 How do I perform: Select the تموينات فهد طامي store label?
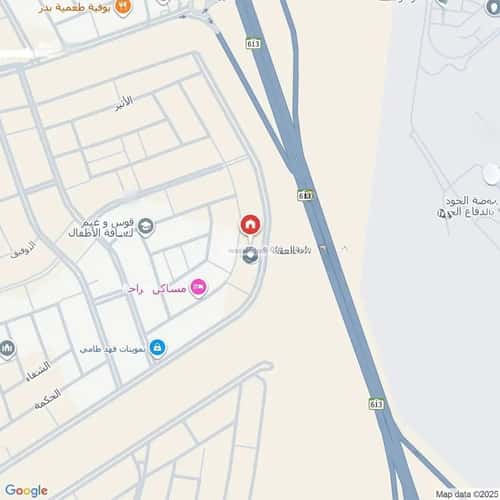(112, 349)
